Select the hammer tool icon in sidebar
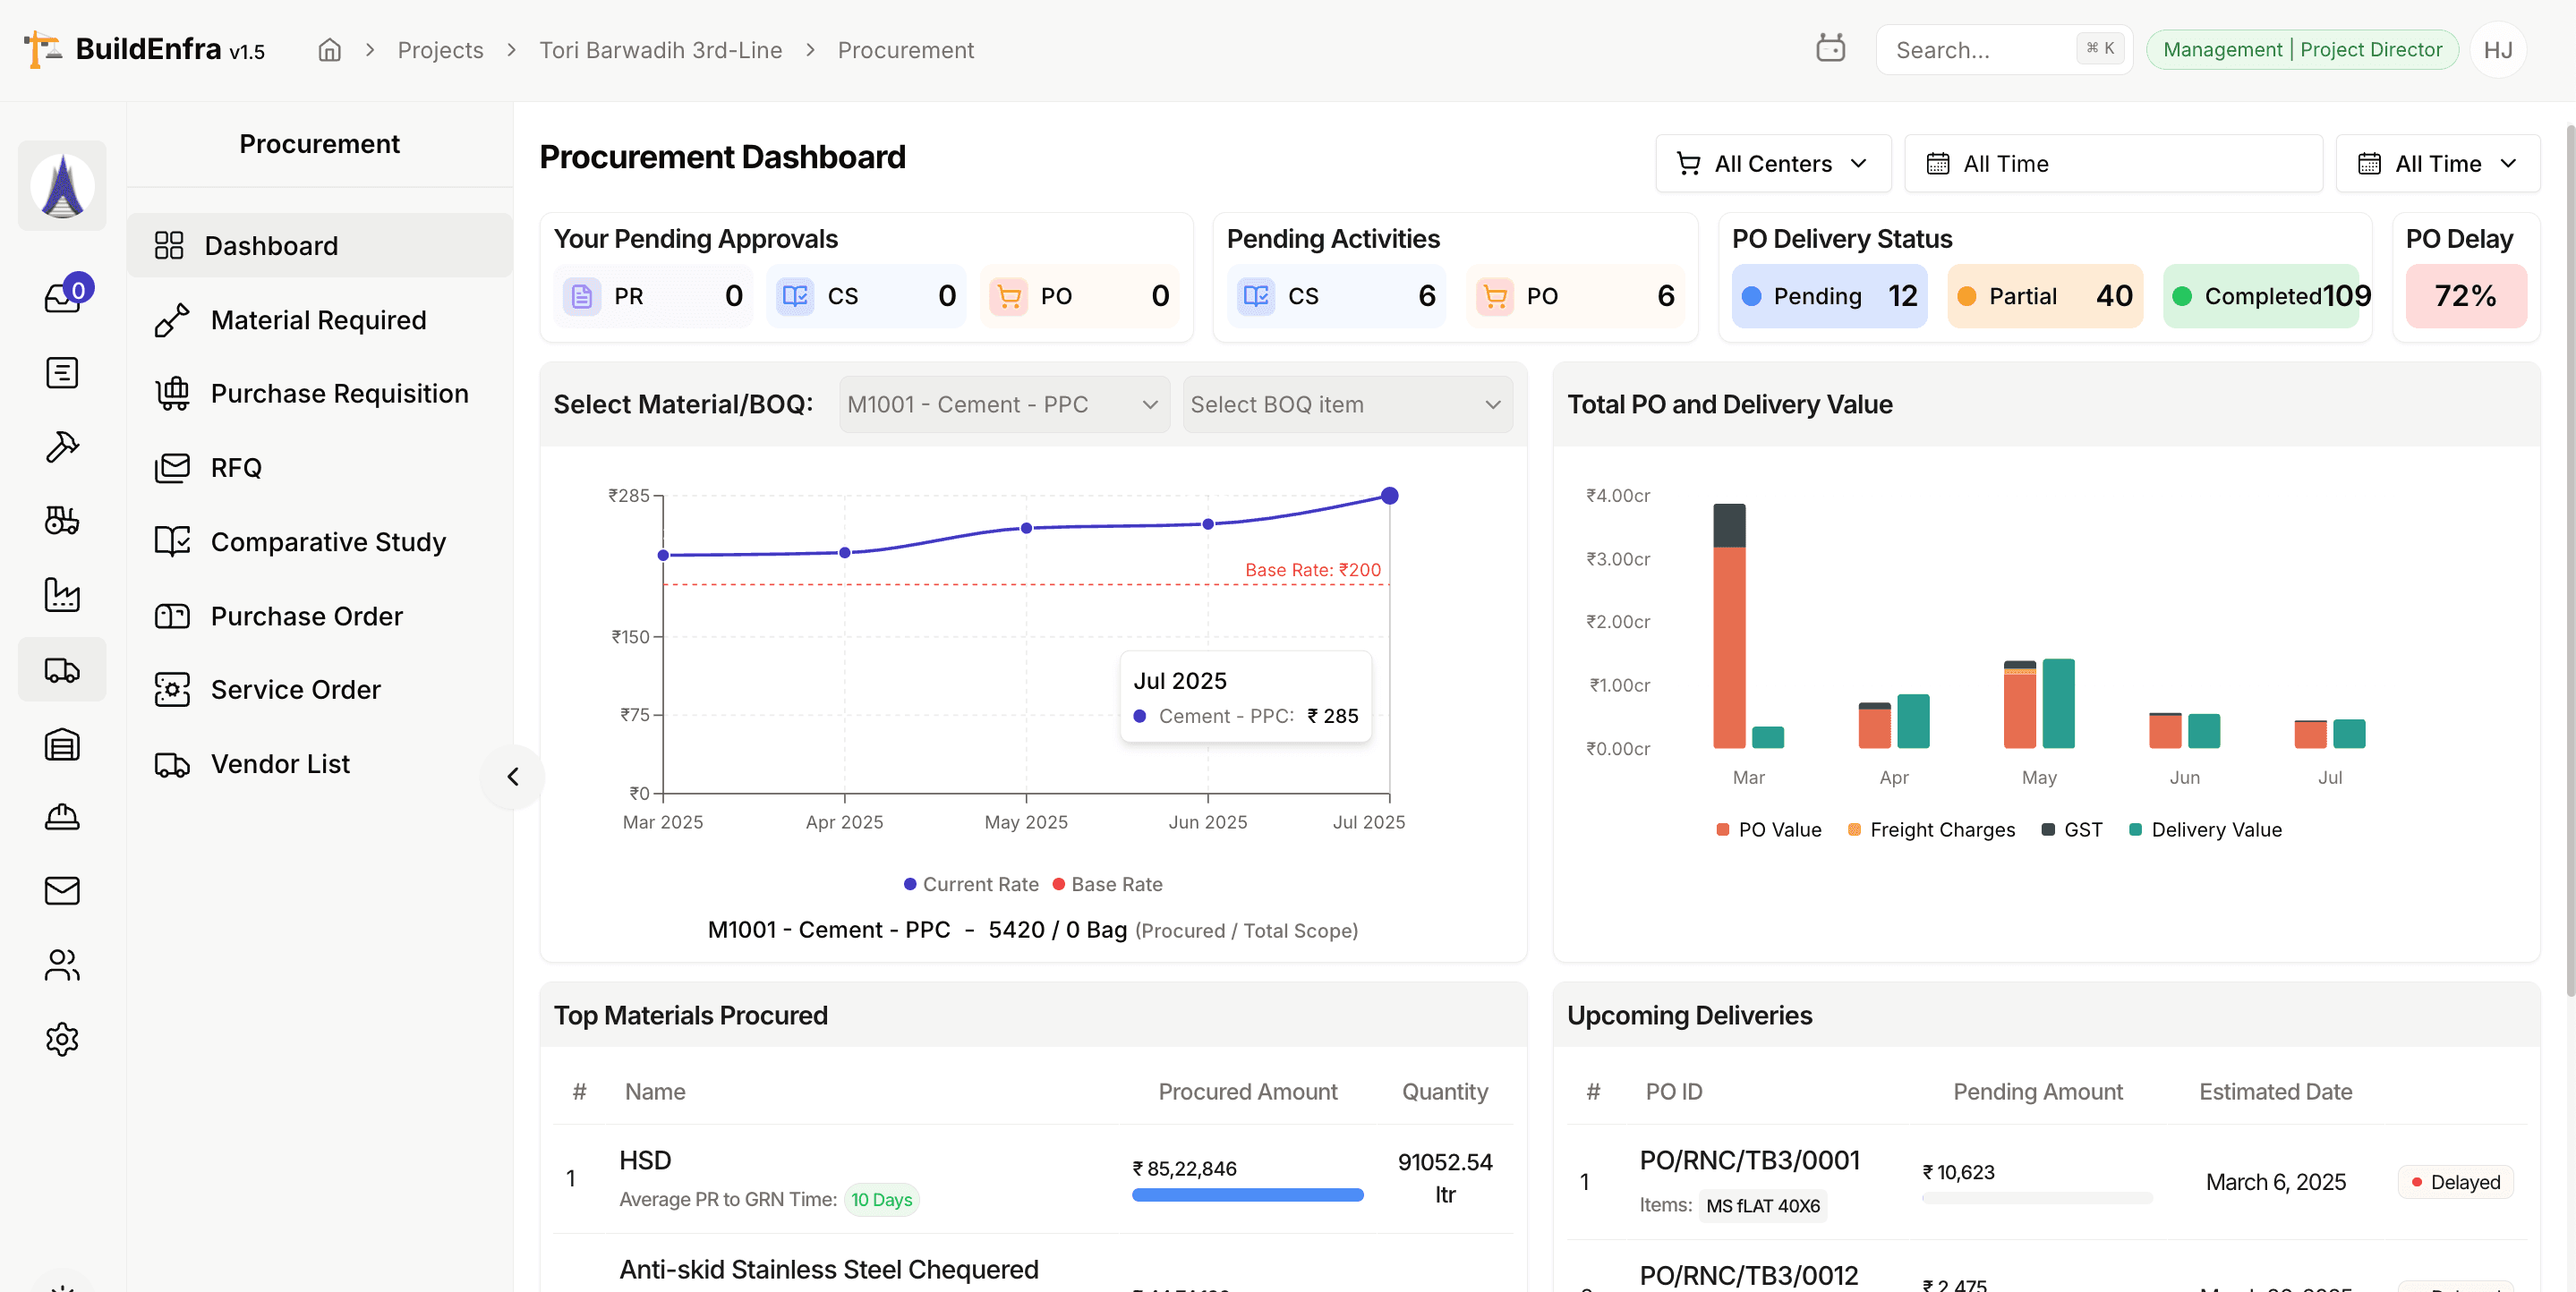The width and height of the screenshot is (2576, 1292). [62, 446]
